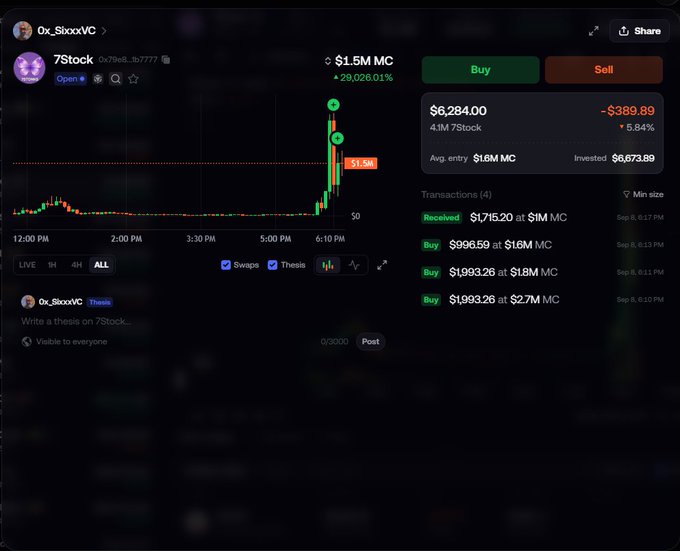Toggle the $1.5M MC price/market cap switcher
Viewport: 680px width, 551px height.
click(328, 61)
